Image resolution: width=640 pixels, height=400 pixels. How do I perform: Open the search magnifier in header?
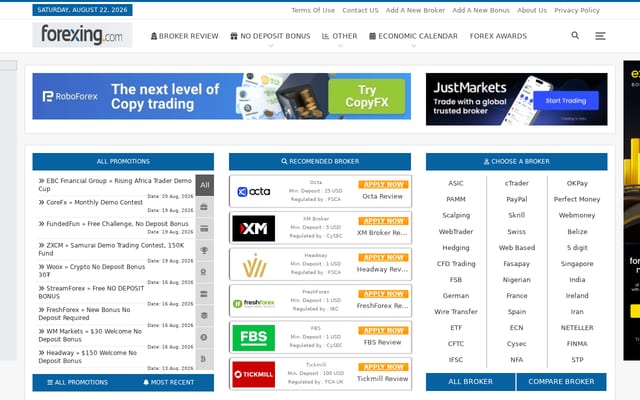click(x=575, y=36)
